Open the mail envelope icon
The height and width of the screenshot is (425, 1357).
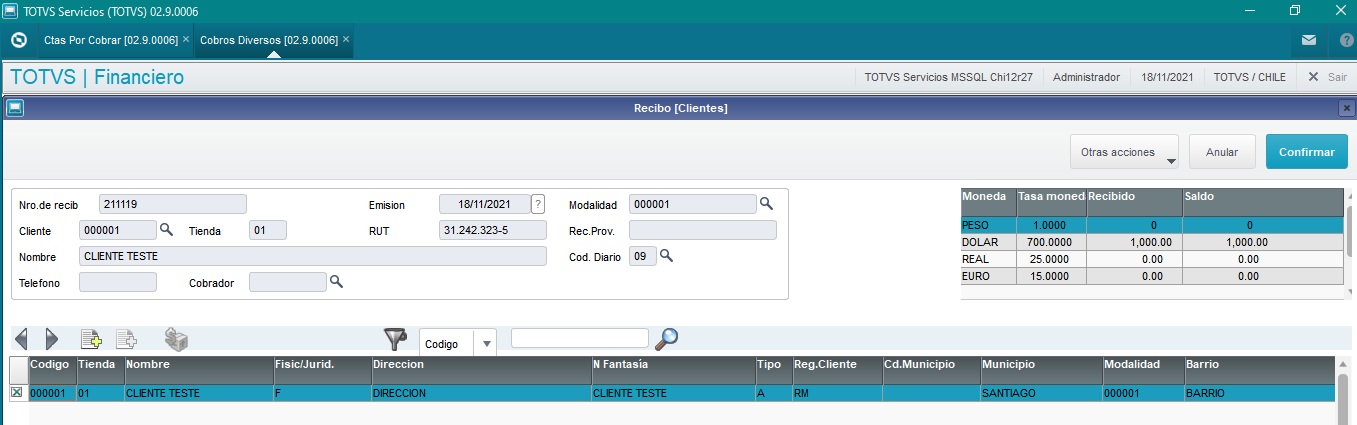[1309, 41]
